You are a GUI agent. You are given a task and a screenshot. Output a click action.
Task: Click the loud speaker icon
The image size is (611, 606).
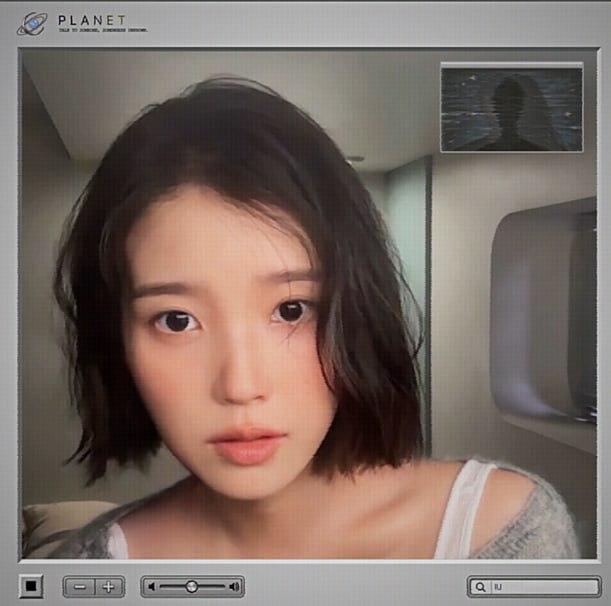(x=234, y=586)
